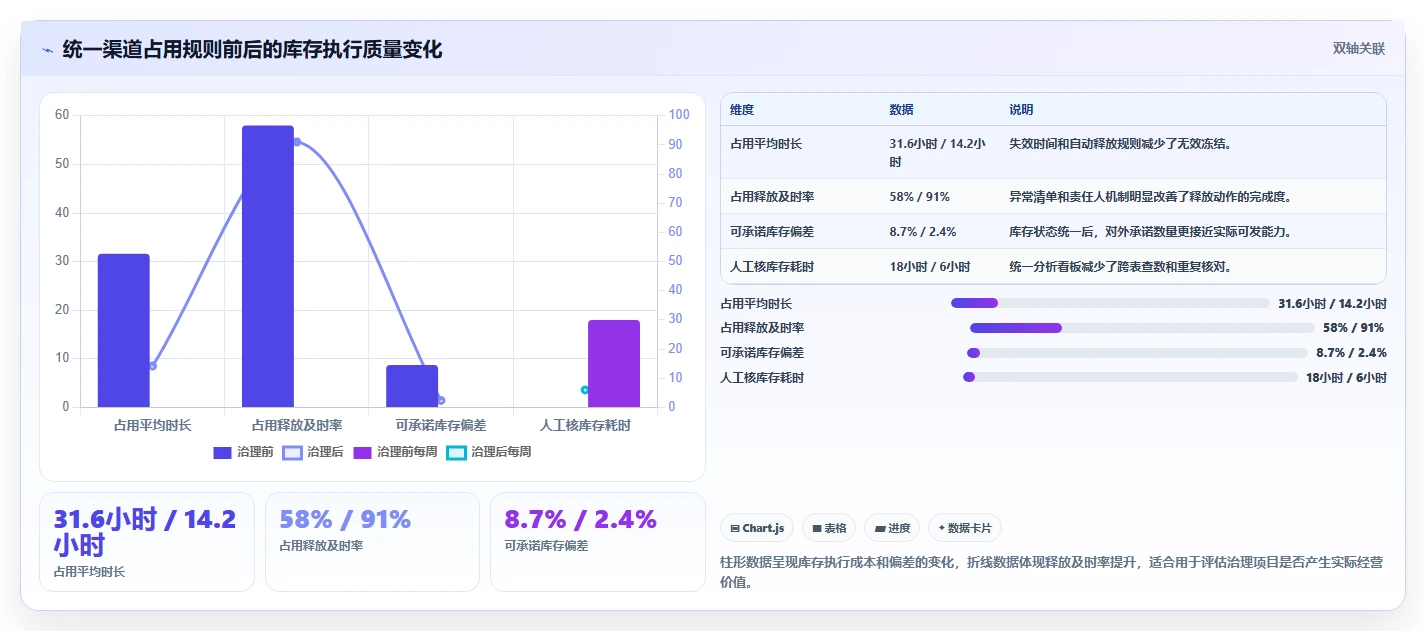Viewport: 1426px width, 631px height.
Task: Click the teal data point near 人工核库存耗时
Action: coord(585,390)
